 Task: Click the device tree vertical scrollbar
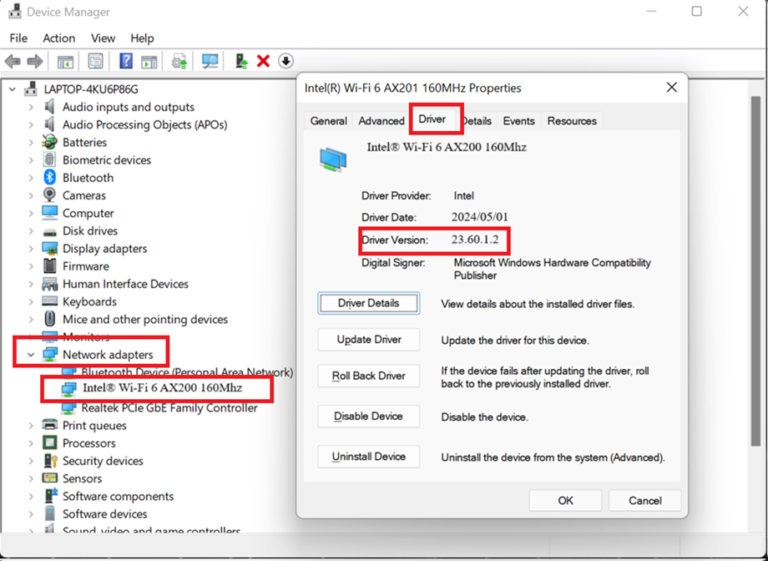(755, 271)
